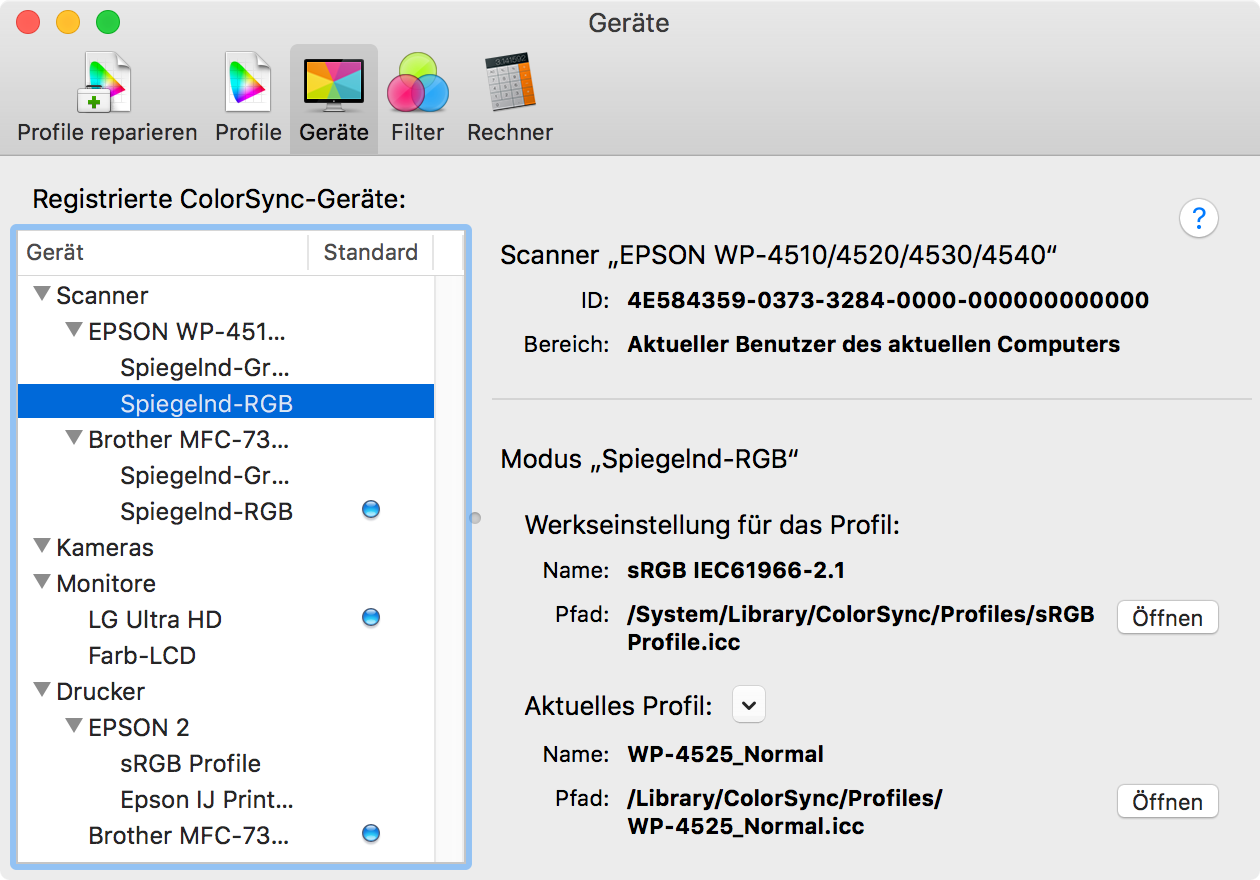1260x880 pixels.
Task: Click the default dot beside Brother Spiegelnd-RGB
Action: (x=371, y=510)
